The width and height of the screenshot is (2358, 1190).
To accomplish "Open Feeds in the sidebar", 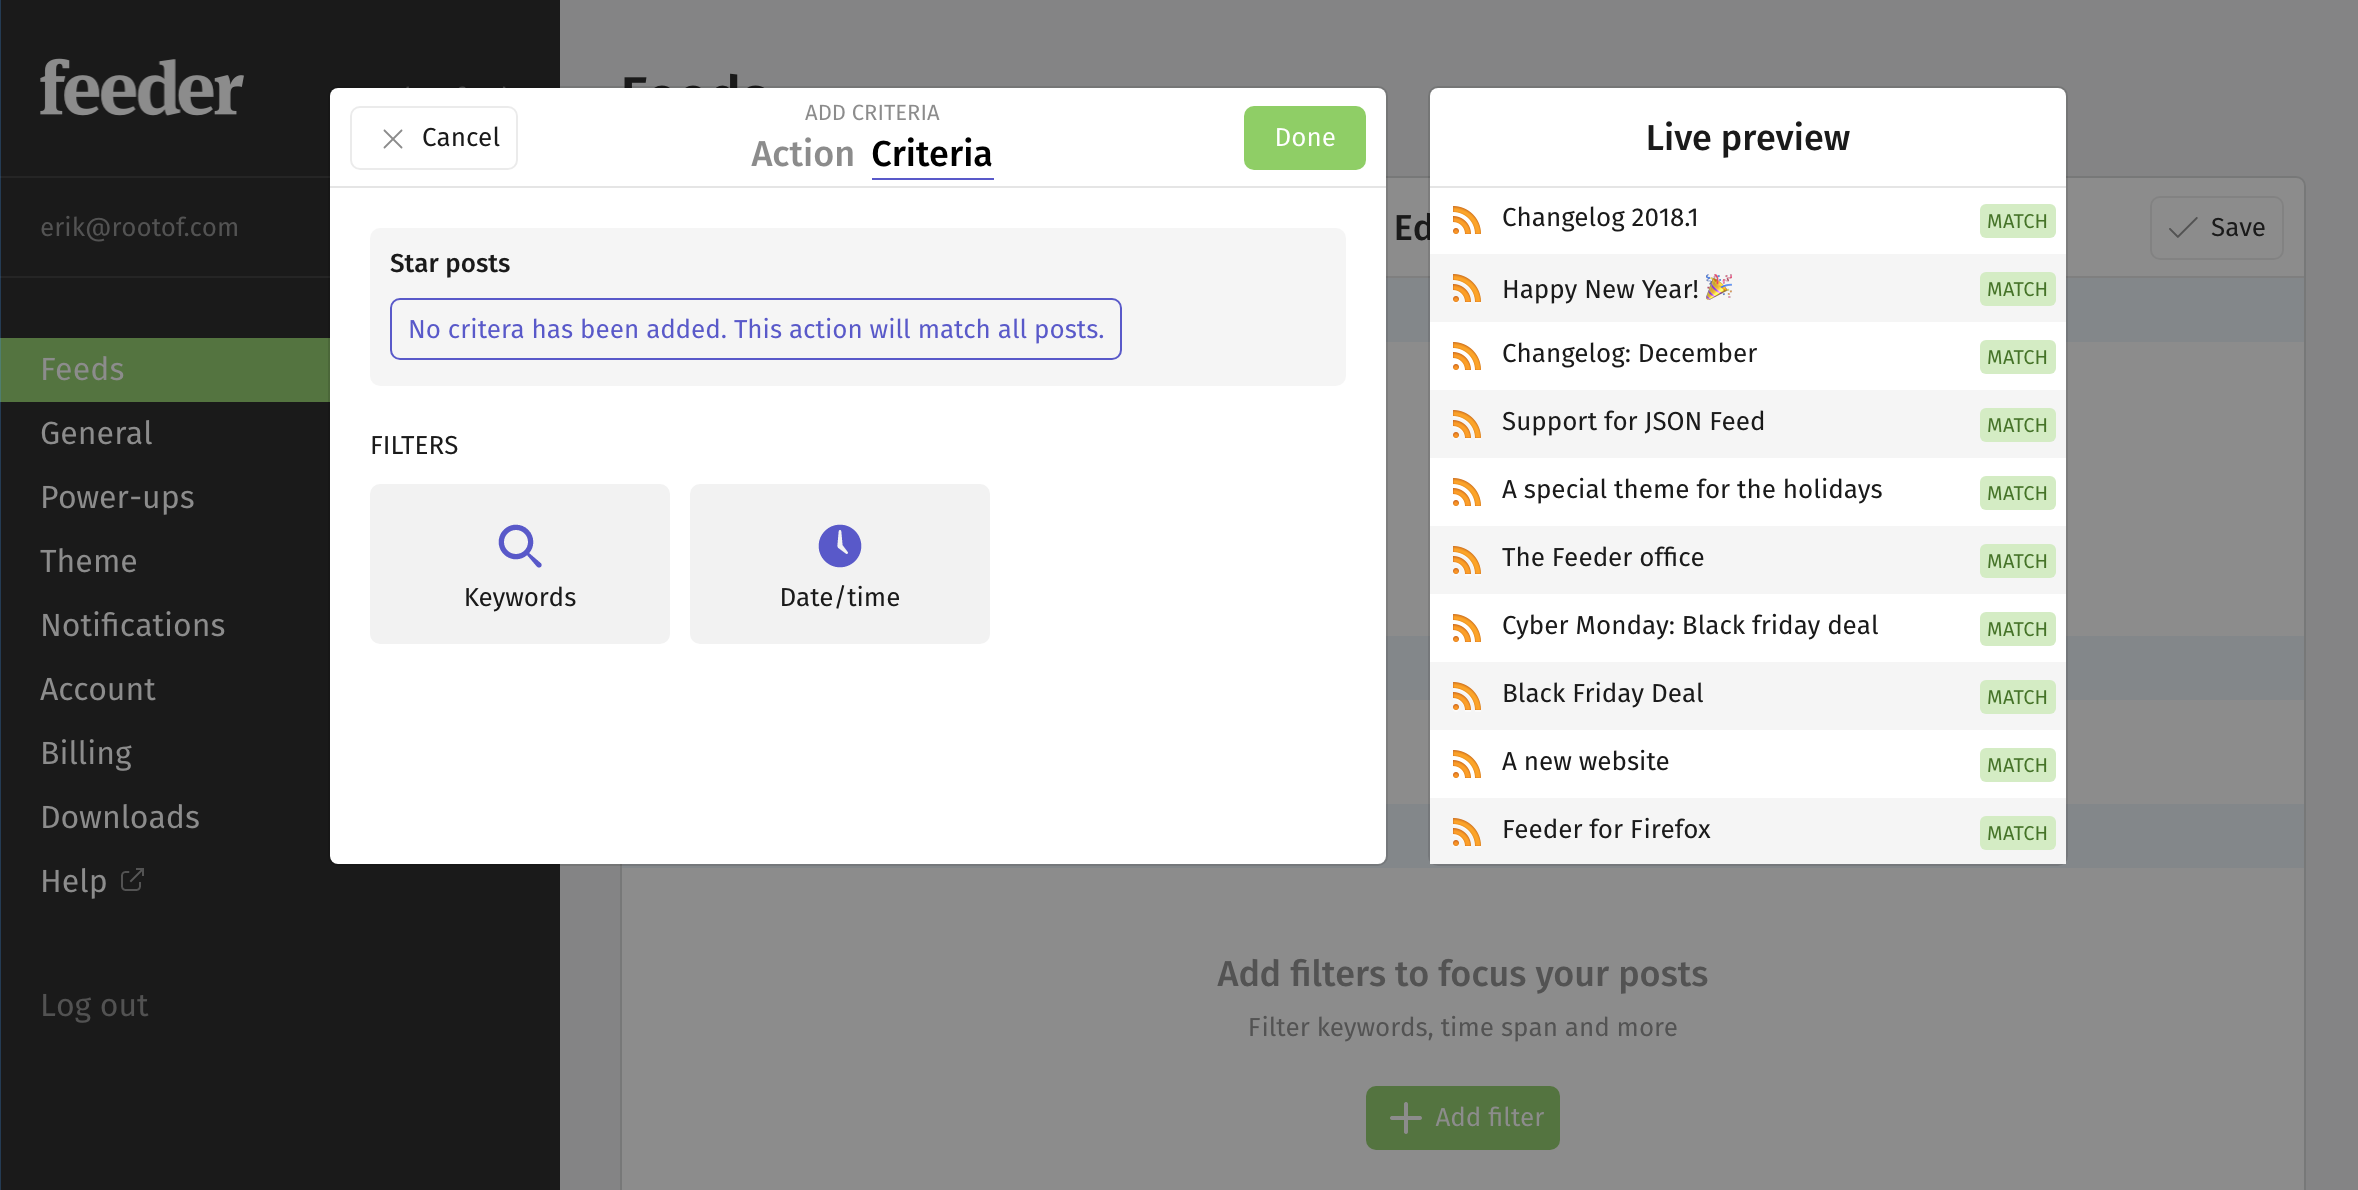I will [165, 370].
